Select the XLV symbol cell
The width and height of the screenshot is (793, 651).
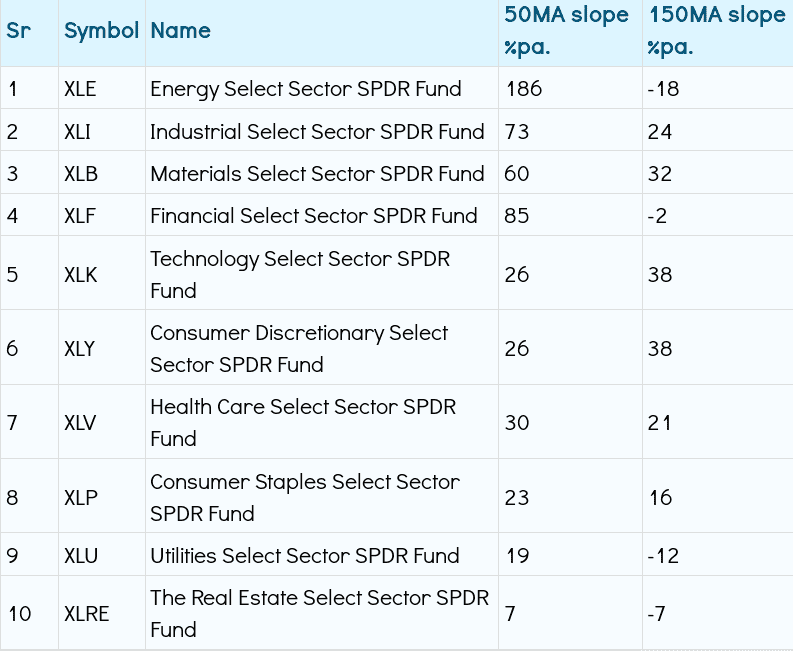pos(80,422)
